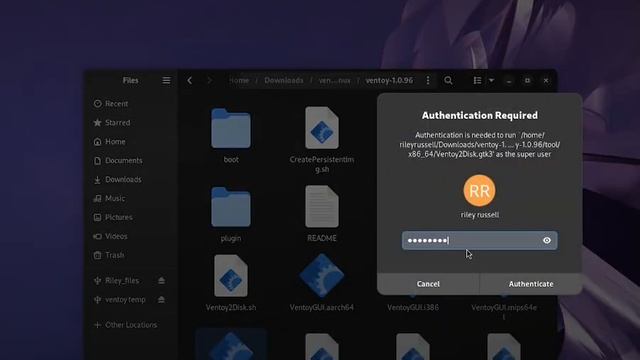Open the Files hamburger menu
The width and height of the screenshot is (640, 360).
[166, 80]
